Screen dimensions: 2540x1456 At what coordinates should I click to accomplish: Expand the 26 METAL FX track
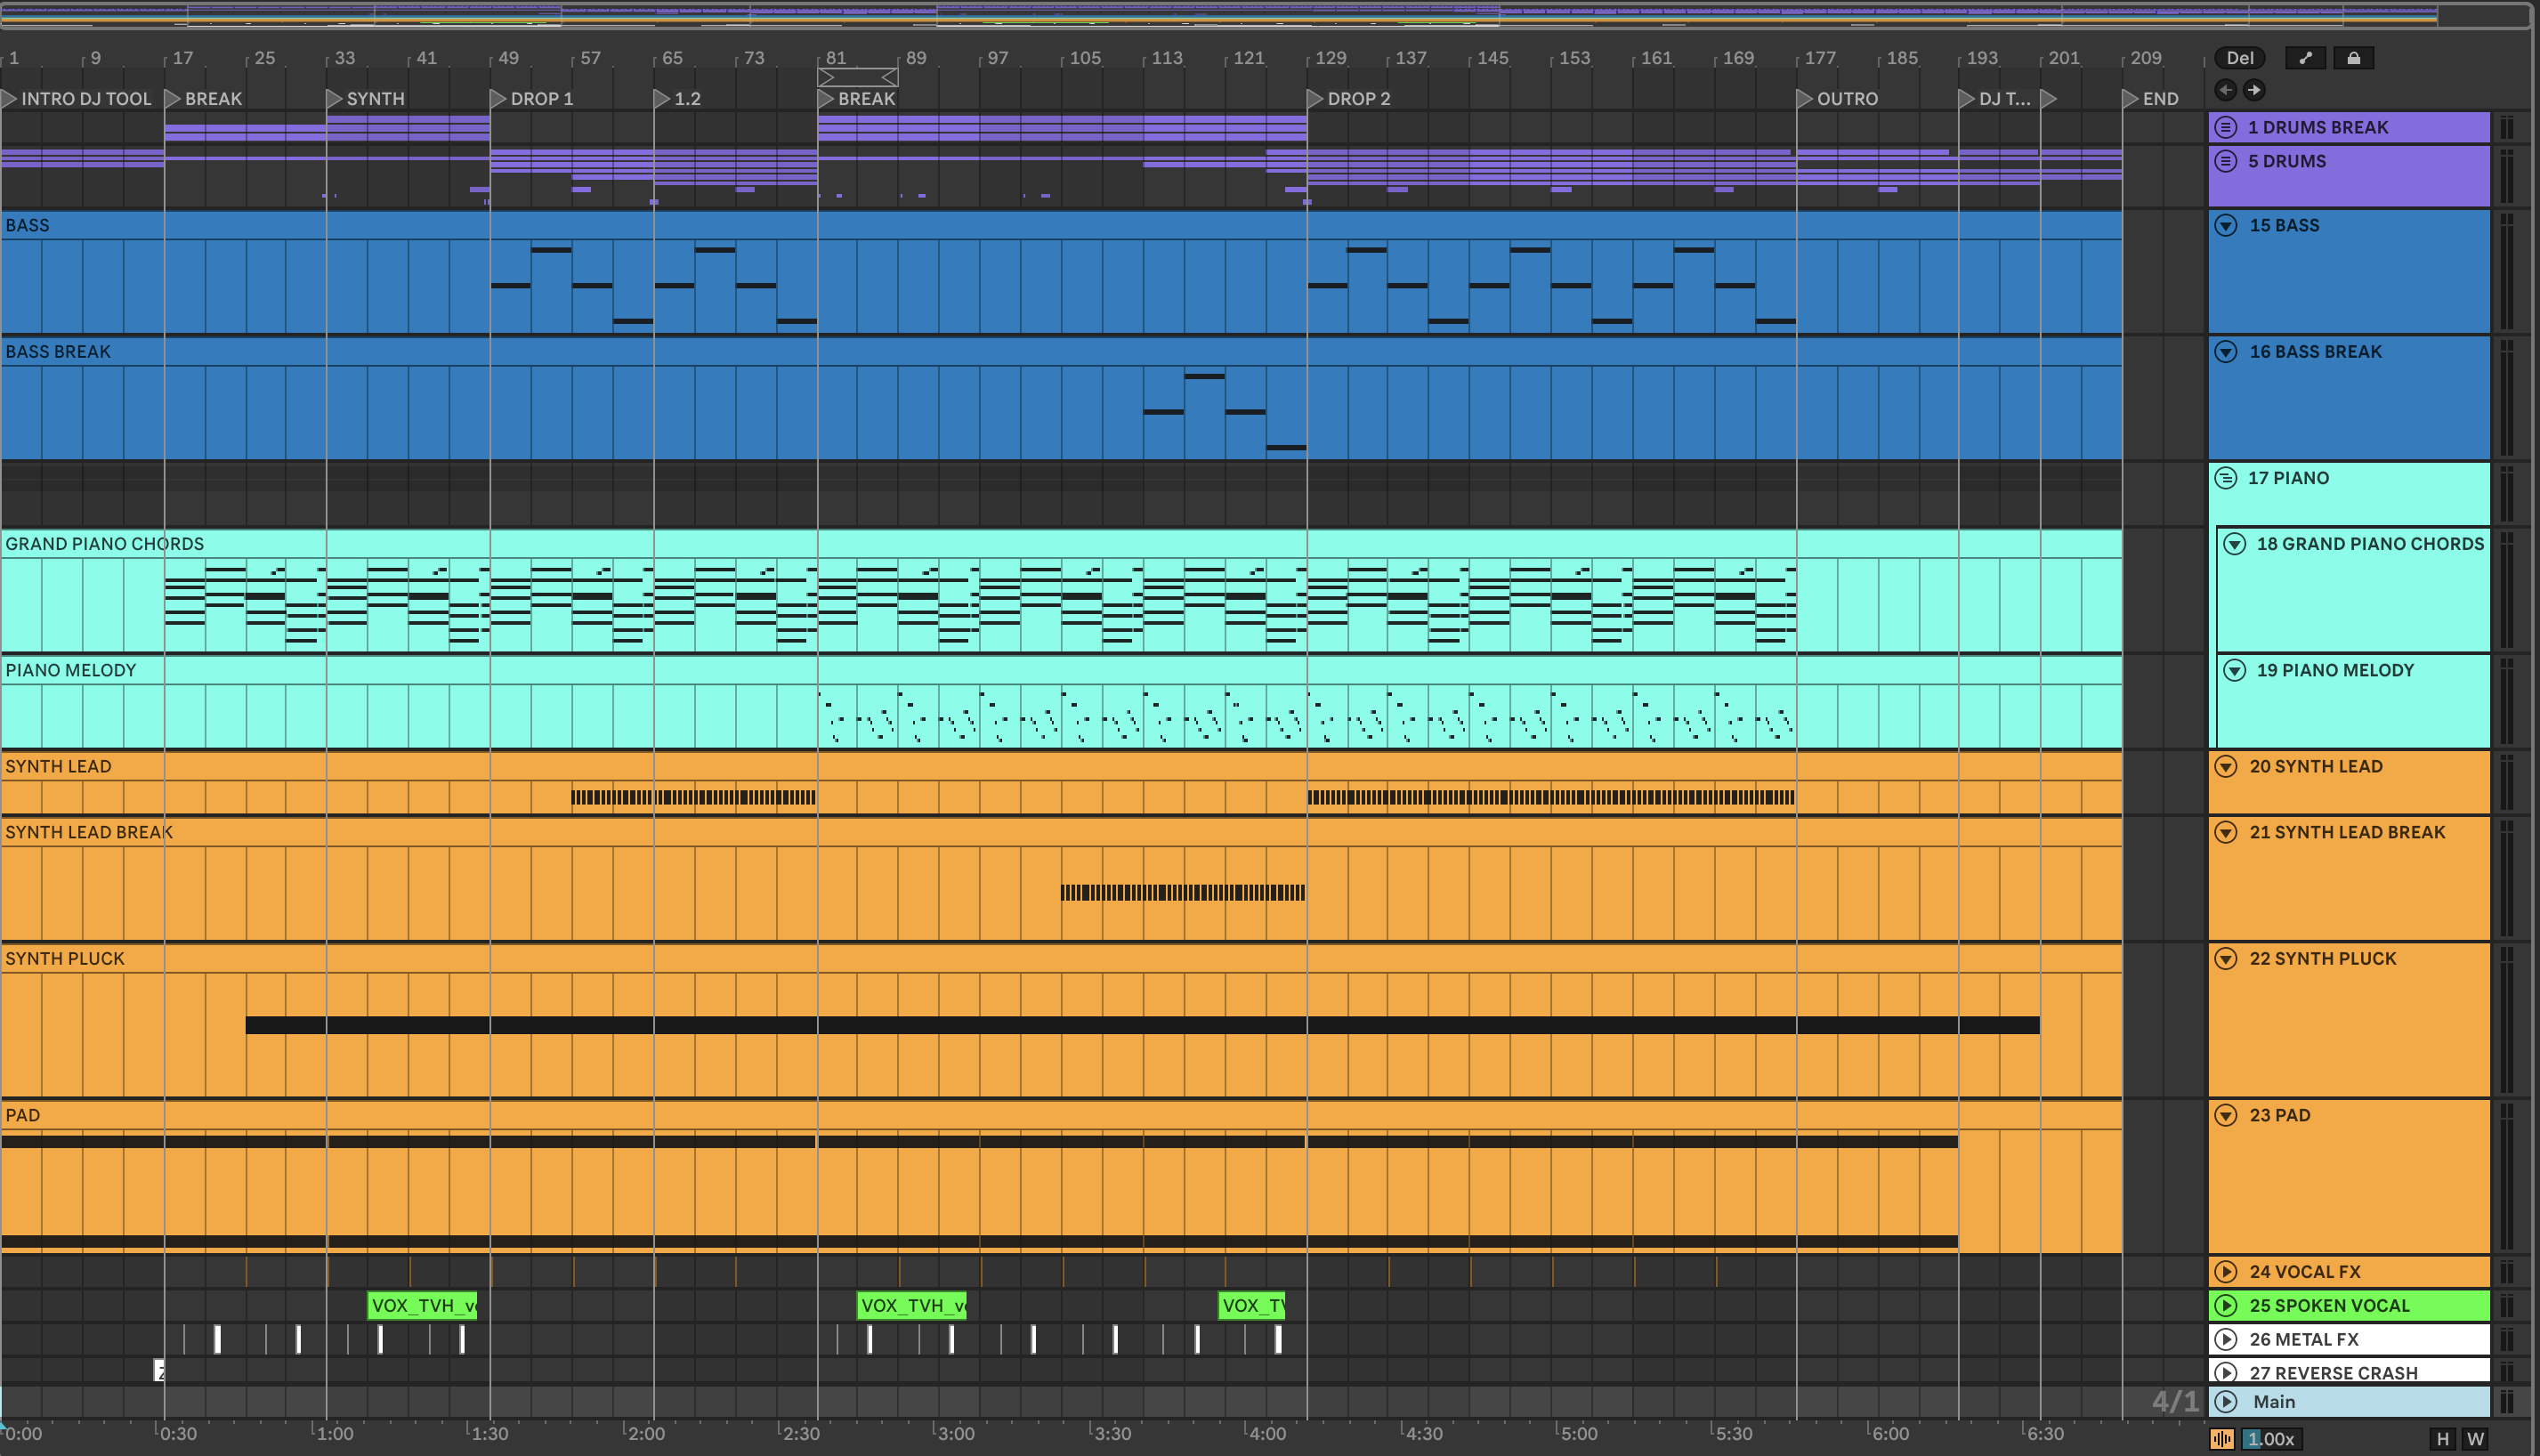point(2225,1339)
